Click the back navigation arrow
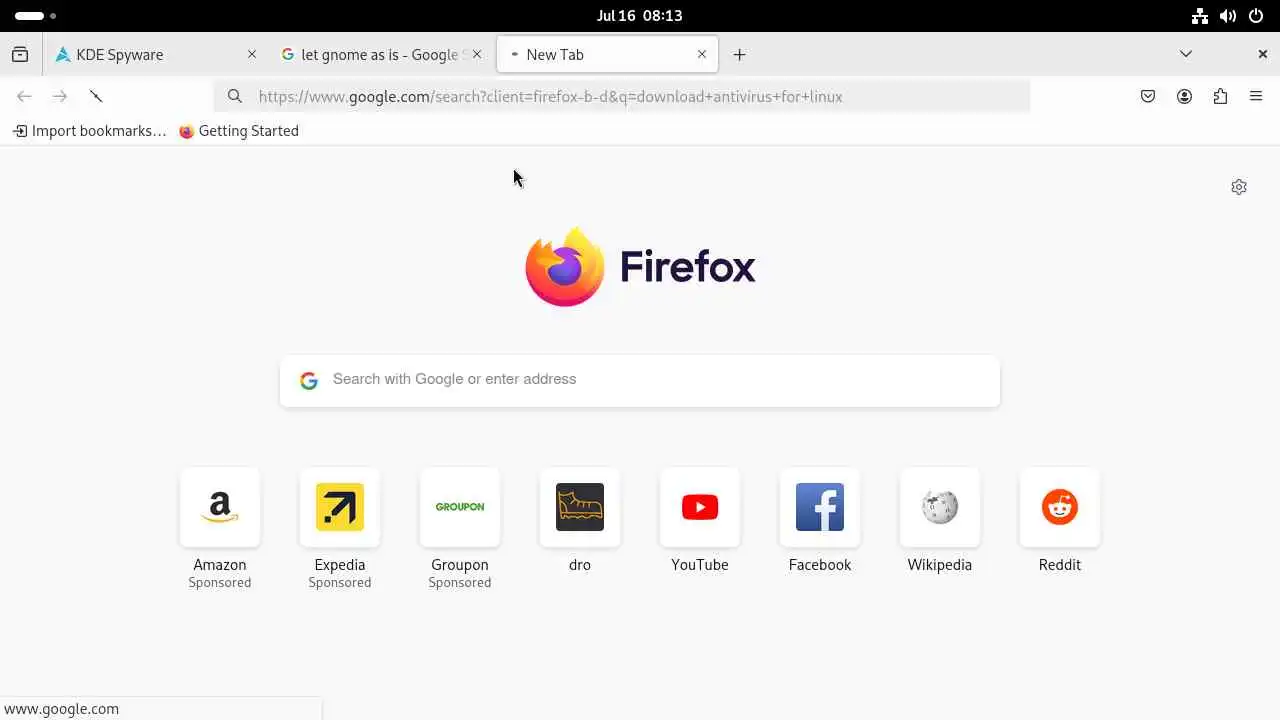 pyautogui.click(x=24, y=96)
